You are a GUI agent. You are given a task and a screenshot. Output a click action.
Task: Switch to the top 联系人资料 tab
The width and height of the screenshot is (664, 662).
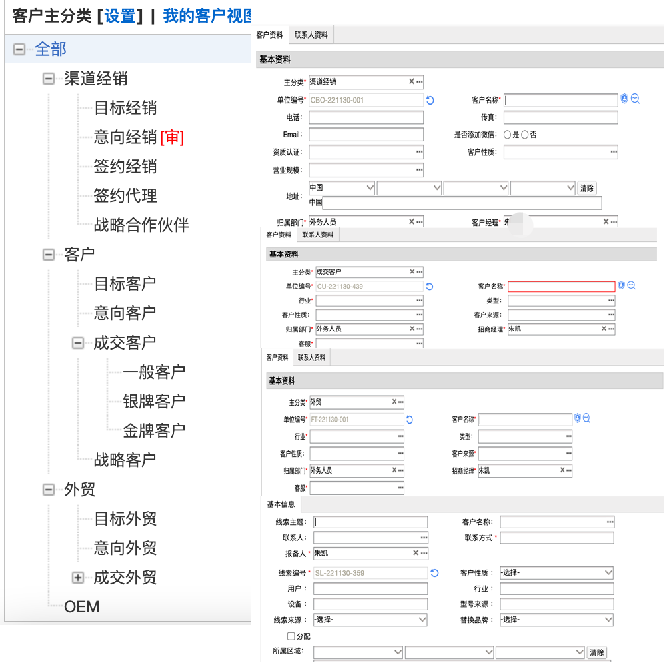[x=312, y=35]
